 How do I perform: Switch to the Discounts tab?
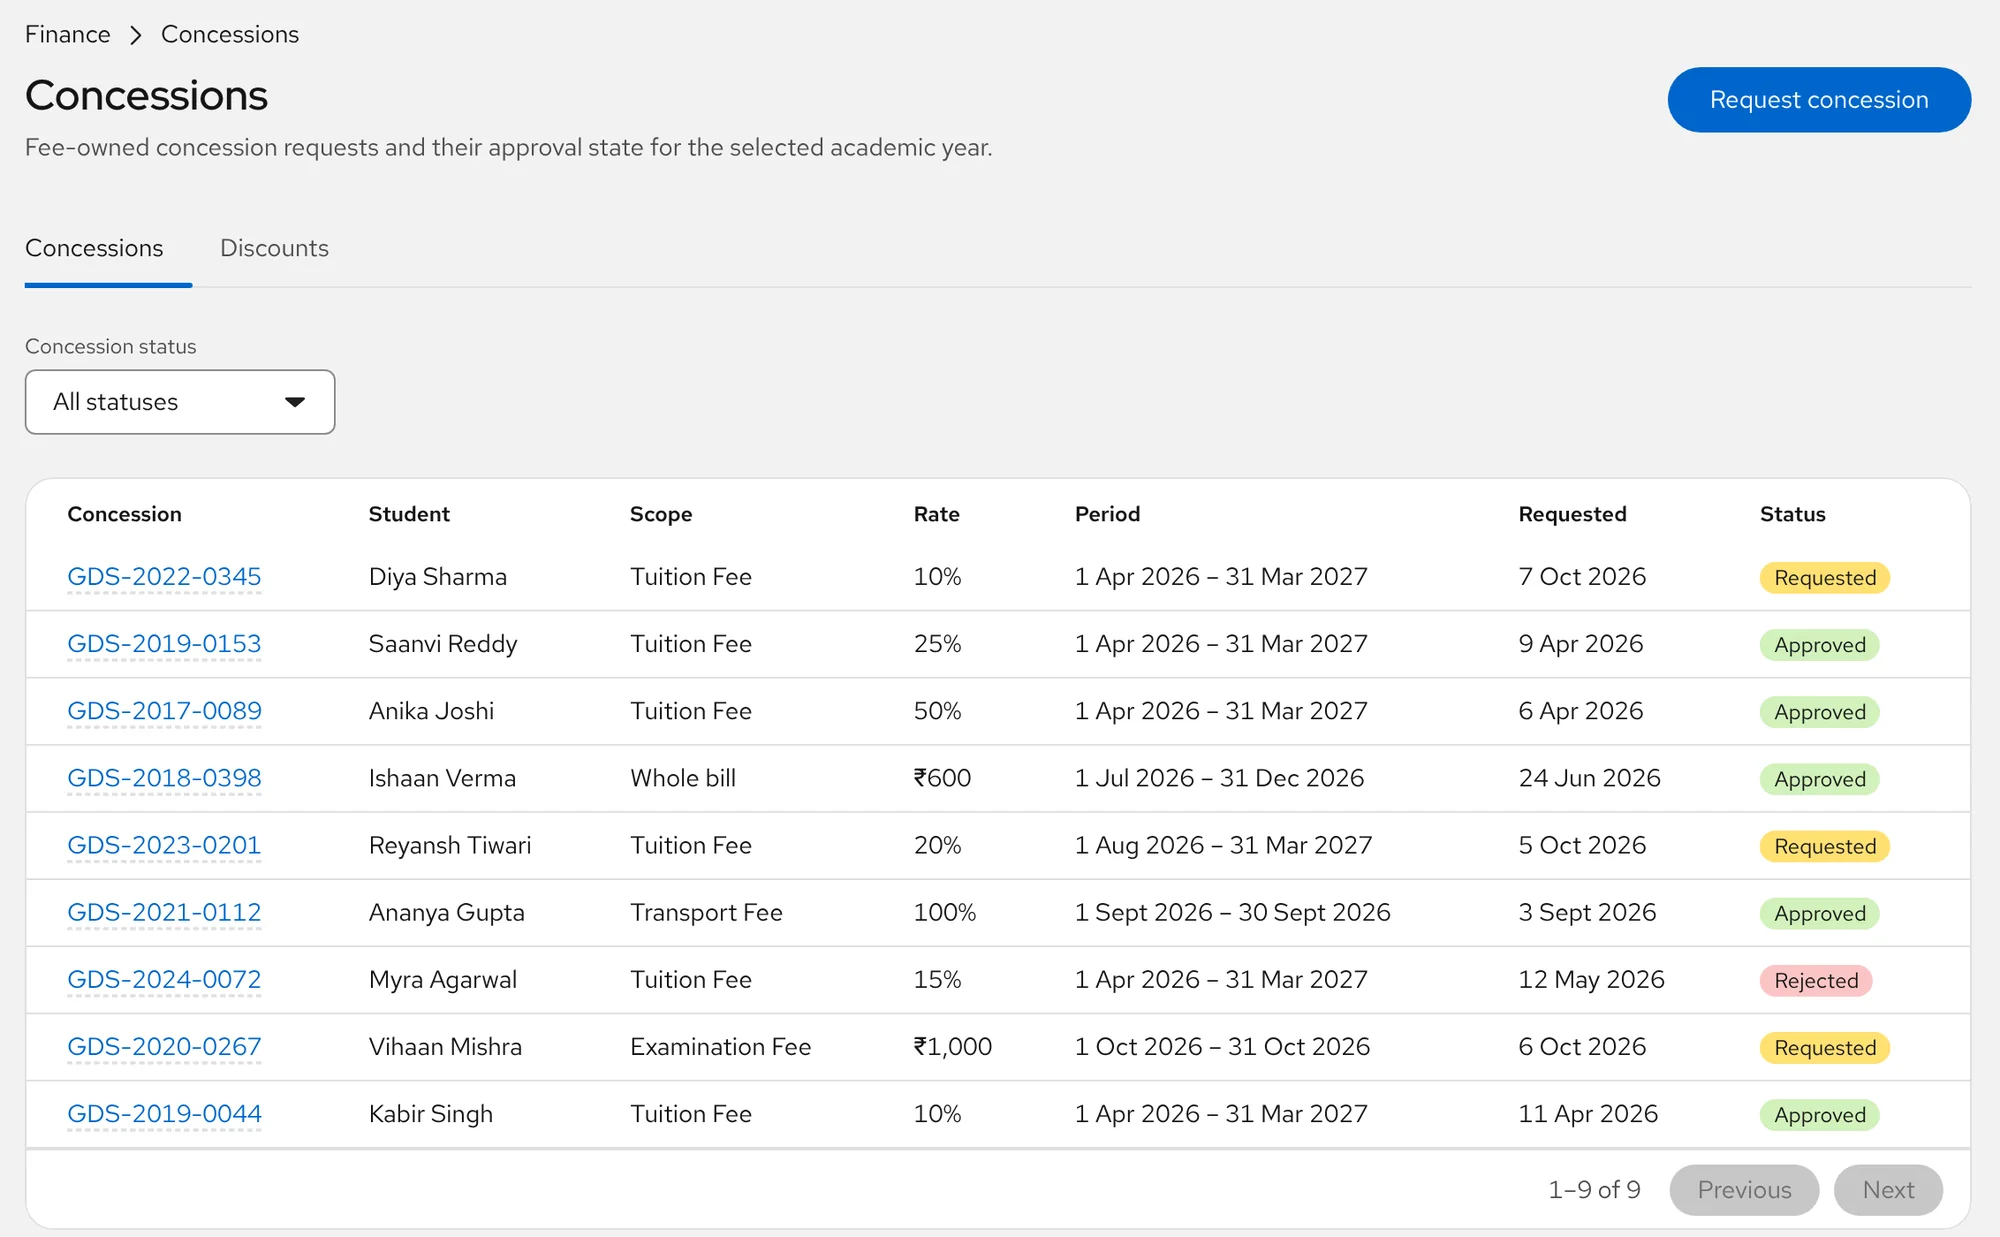click(274, 248)
